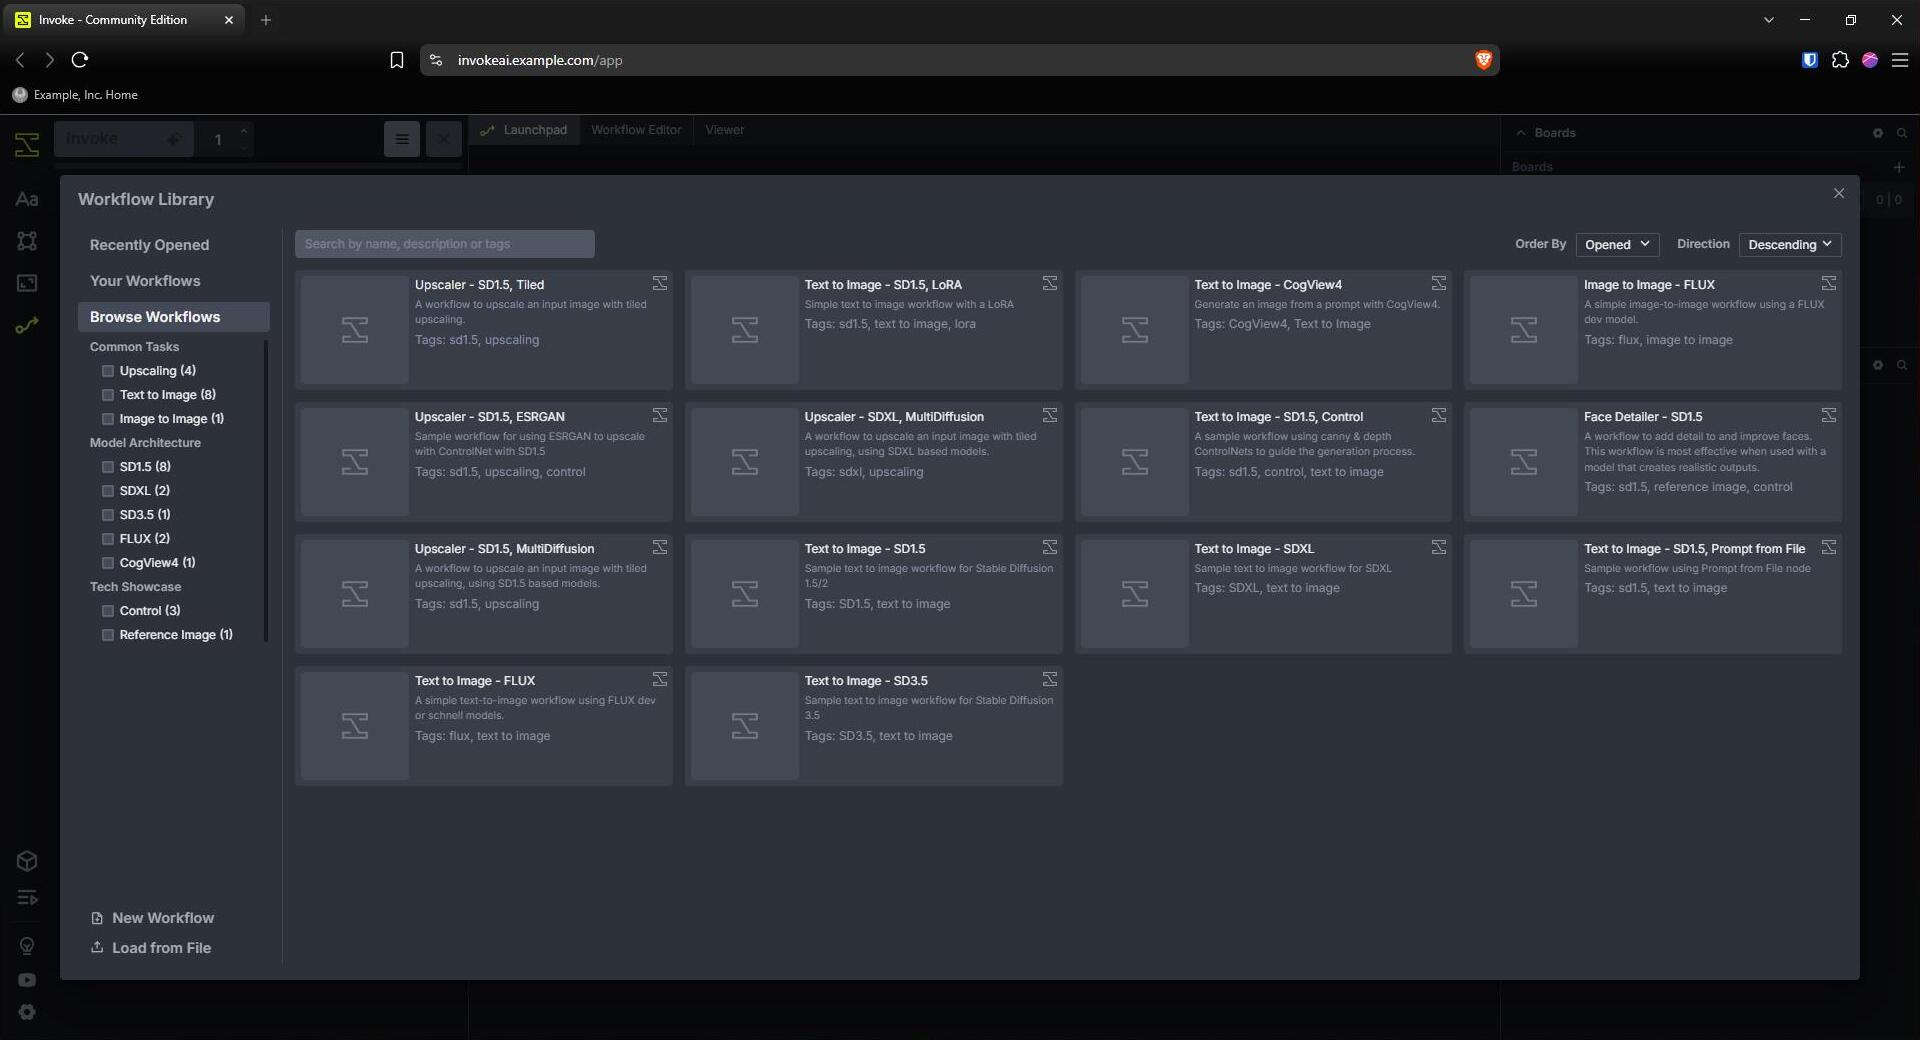Create a New Workflow
1920x1040 pixels.
[x=152, y=918]
